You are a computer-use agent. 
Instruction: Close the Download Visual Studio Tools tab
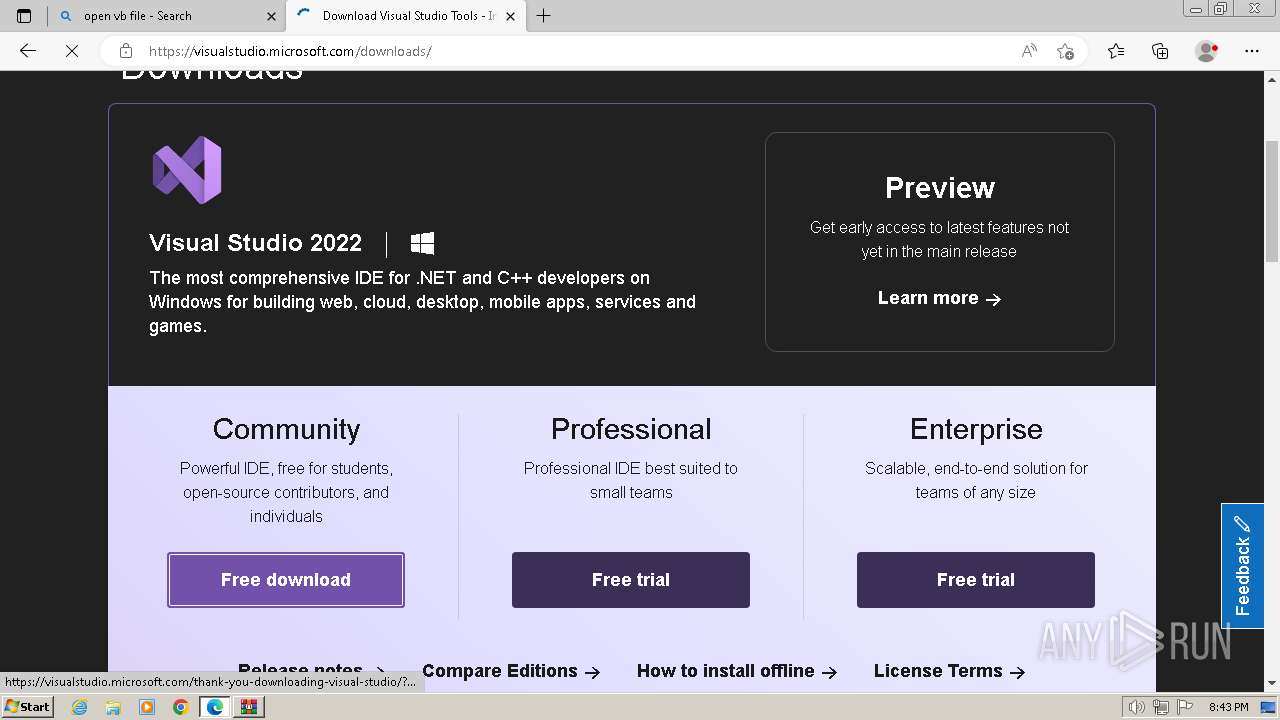click(x=510, y=16)
